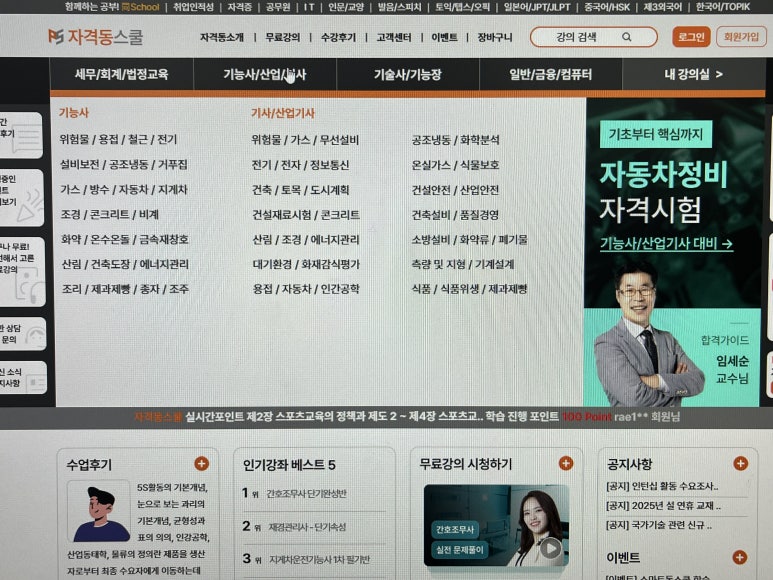
Task: Open 자격동소개 menu item
Action: click(x=222, y=37)
